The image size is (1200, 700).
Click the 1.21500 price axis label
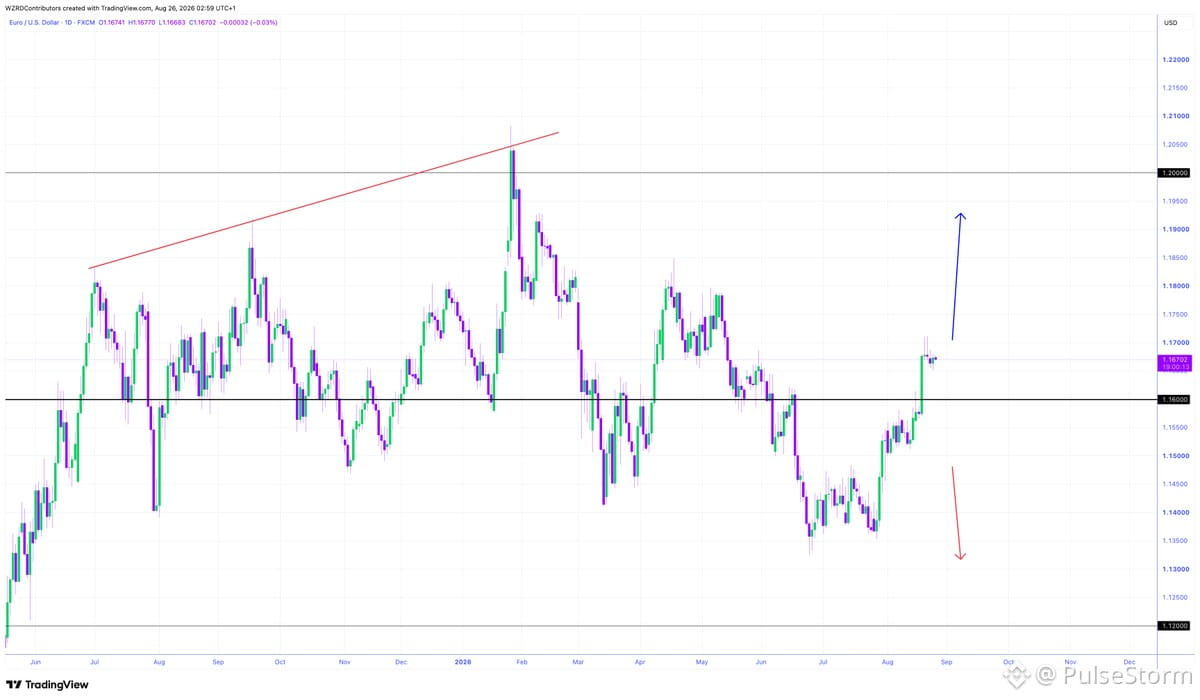tap(1174, 88)
